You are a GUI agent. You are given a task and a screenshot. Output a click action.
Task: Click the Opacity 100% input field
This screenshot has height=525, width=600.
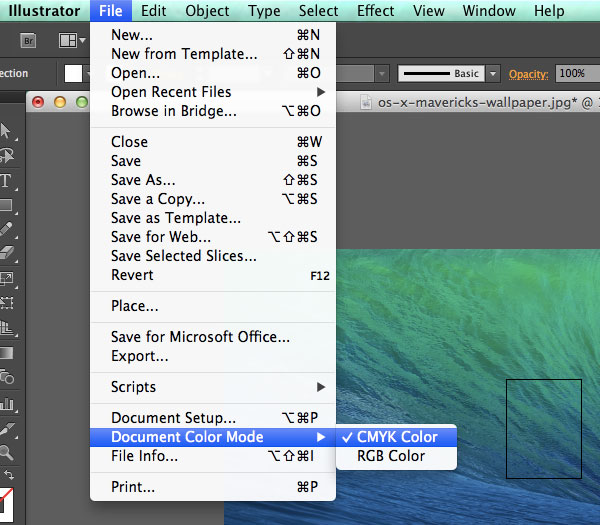coord(576,74)
